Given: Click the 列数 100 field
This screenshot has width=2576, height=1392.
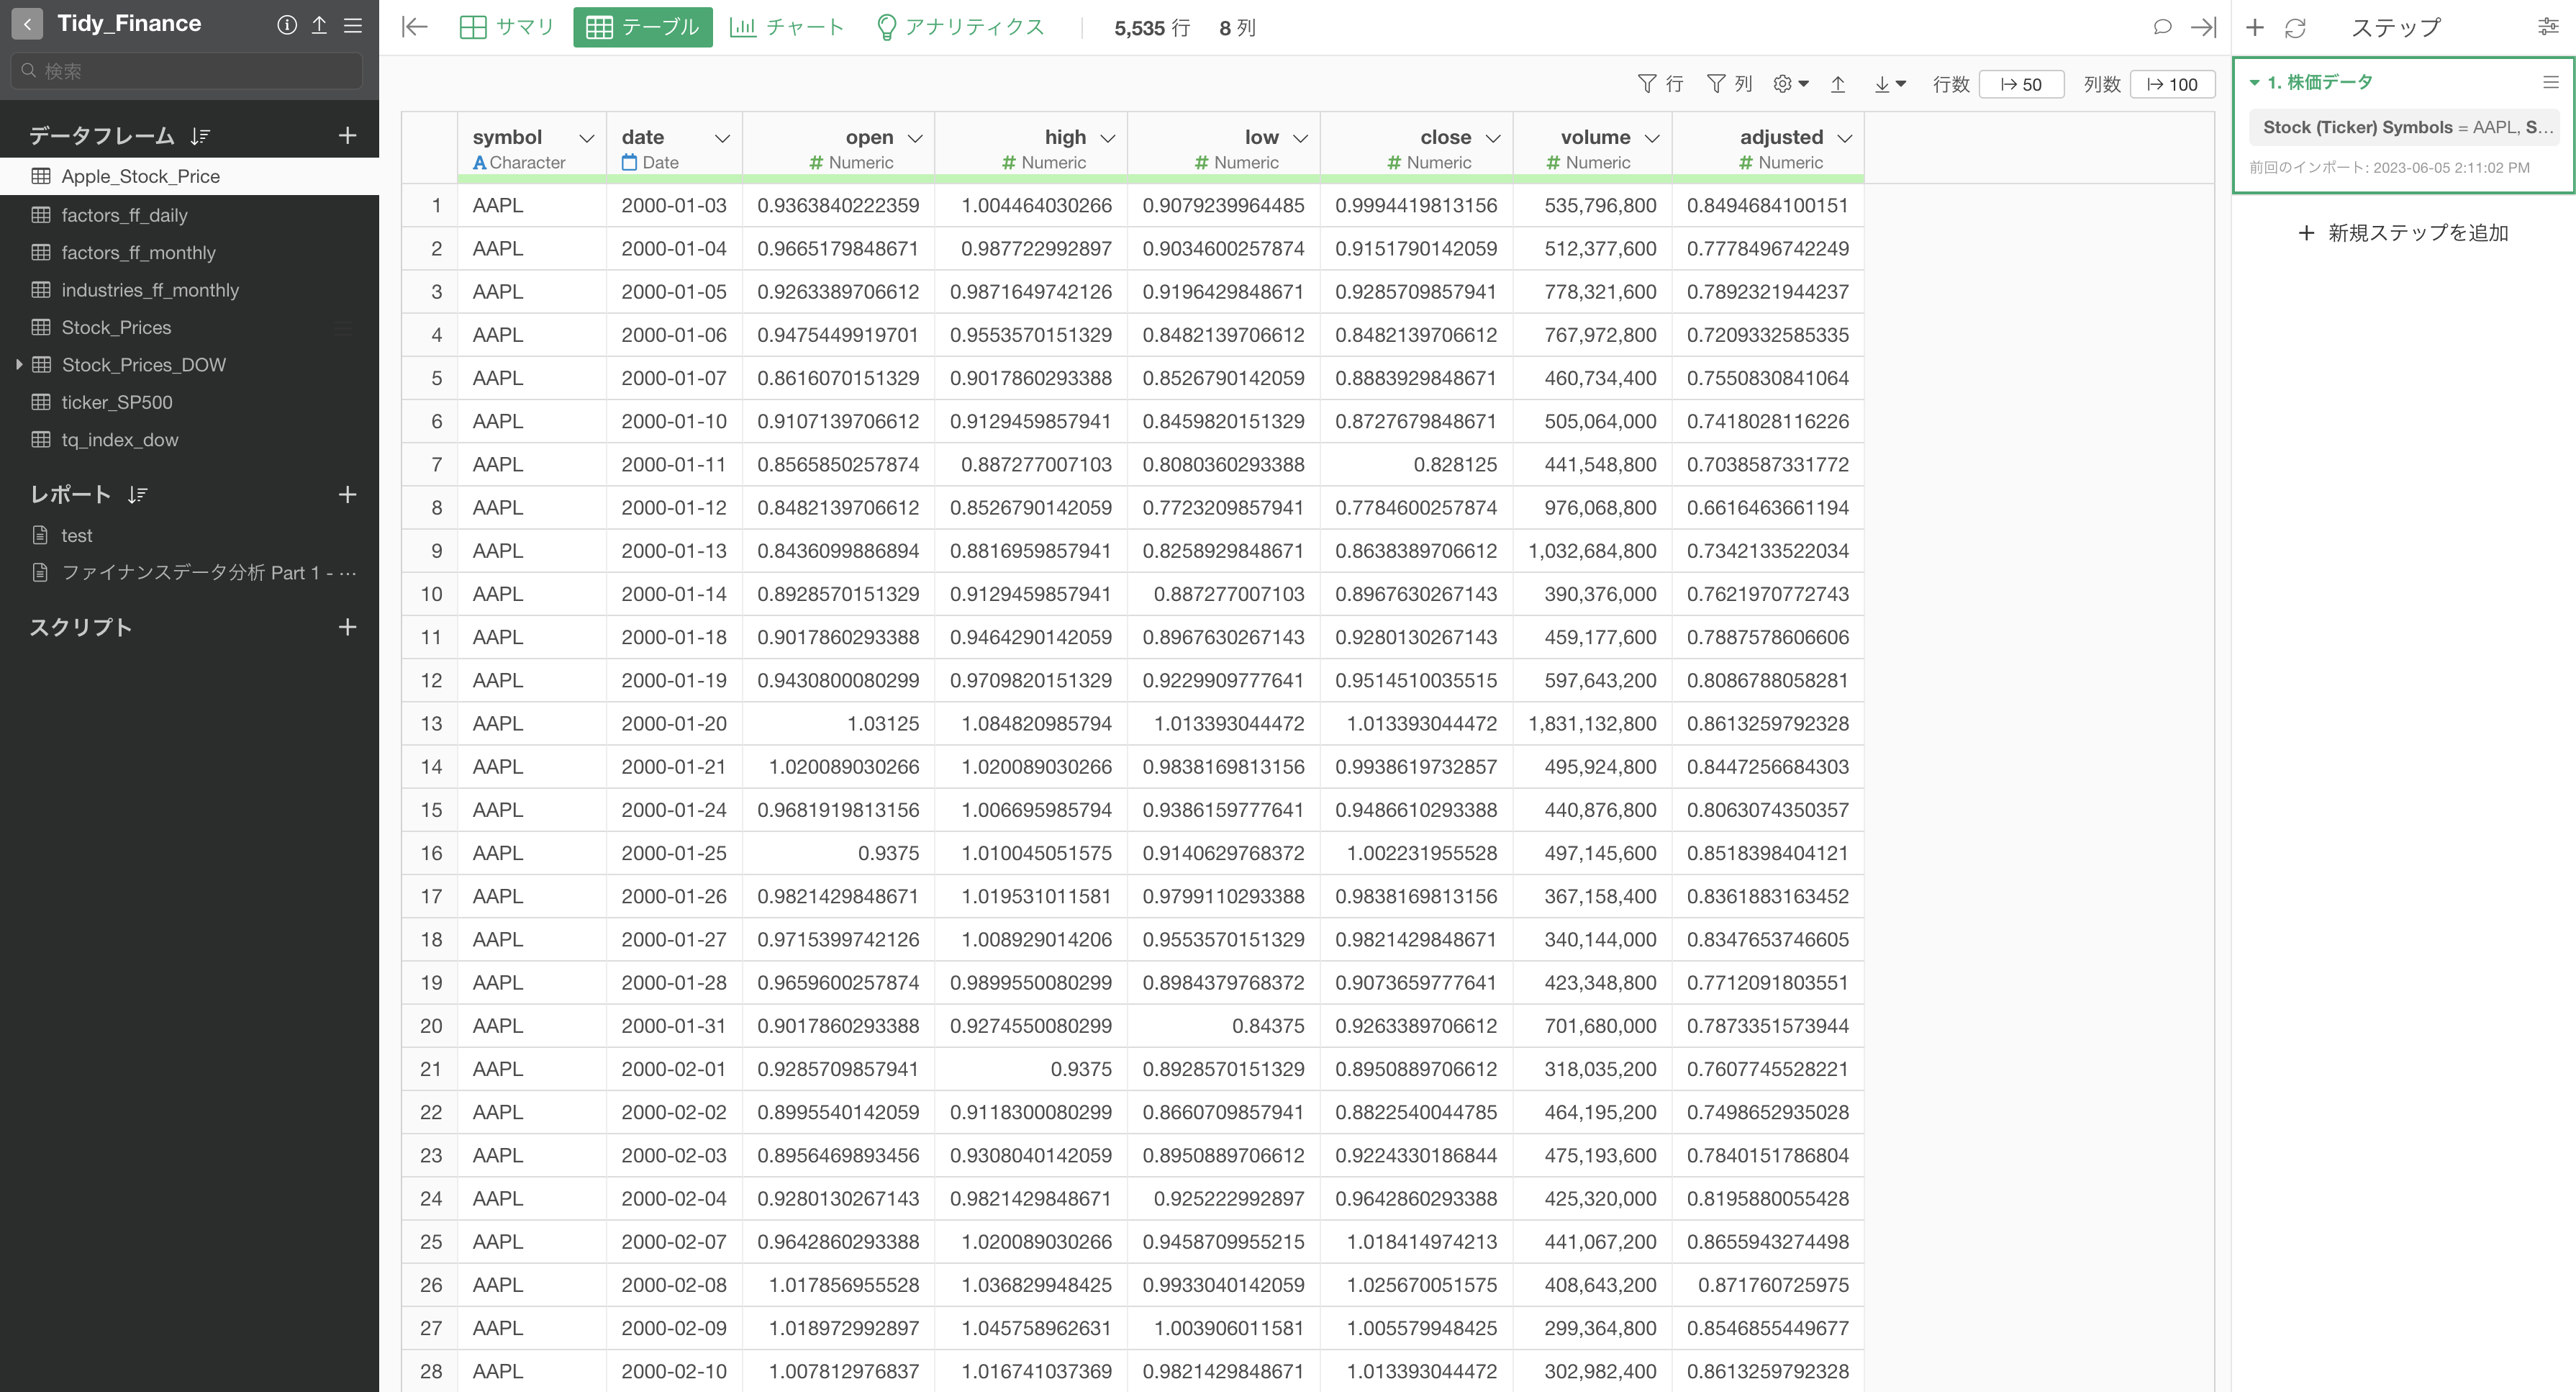Looking at the screenshot, I should pos(2172,84).
